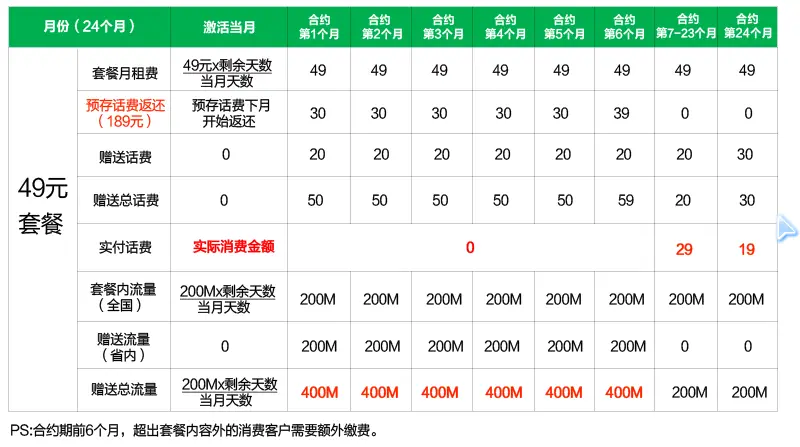Click the red 29 value in 实付话费 row
Screen dimensions: 800x447
684,249
